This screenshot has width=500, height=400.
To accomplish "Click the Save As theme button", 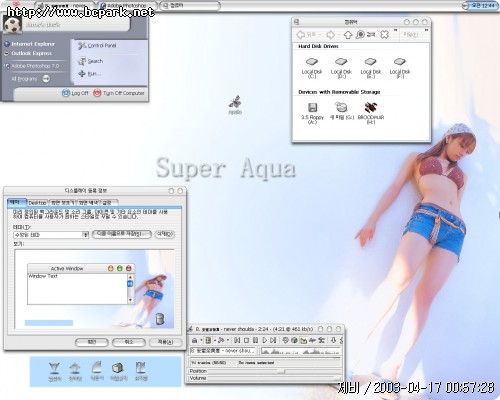I will (121, 234).
